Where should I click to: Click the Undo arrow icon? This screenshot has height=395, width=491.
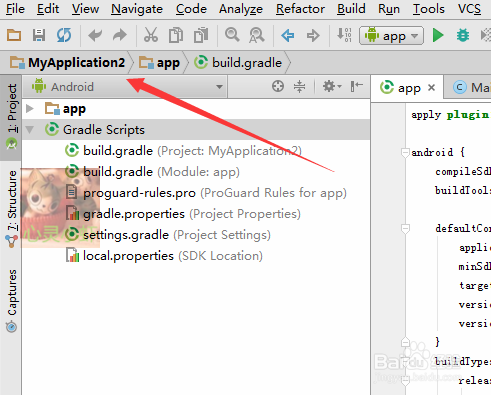point(95,35)
